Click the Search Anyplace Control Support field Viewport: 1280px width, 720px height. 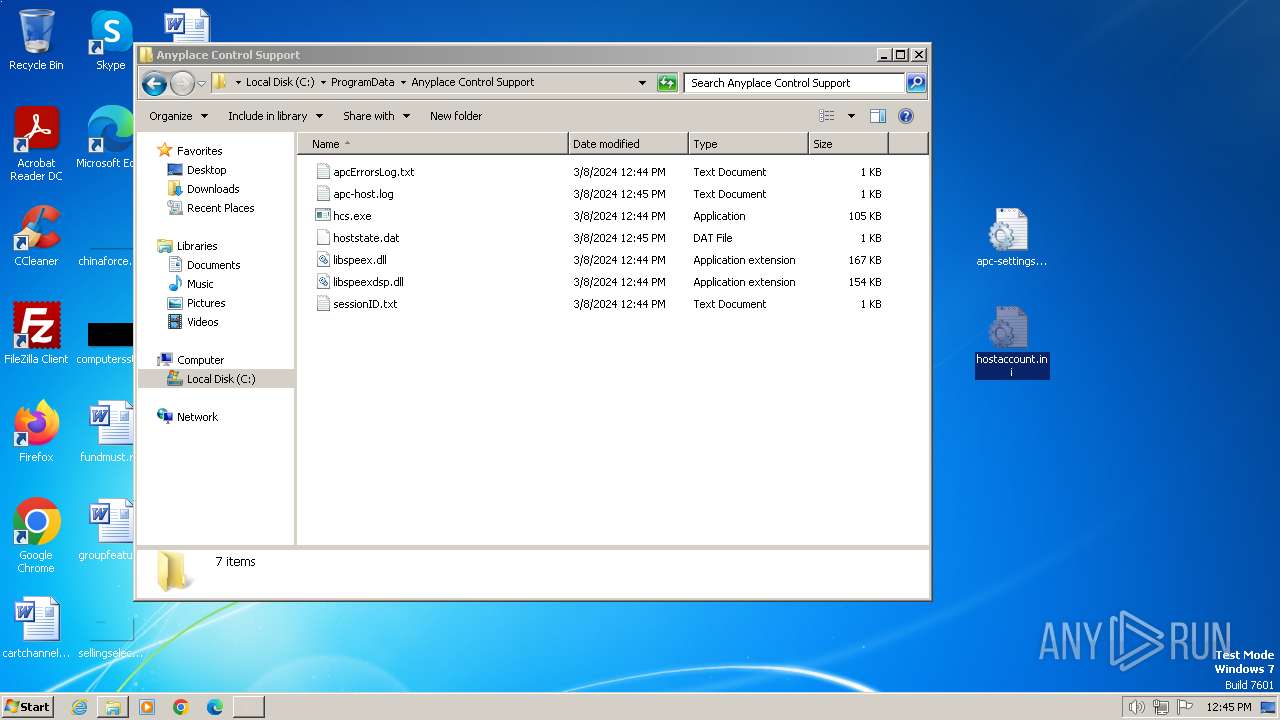click(x=794, y=83)
